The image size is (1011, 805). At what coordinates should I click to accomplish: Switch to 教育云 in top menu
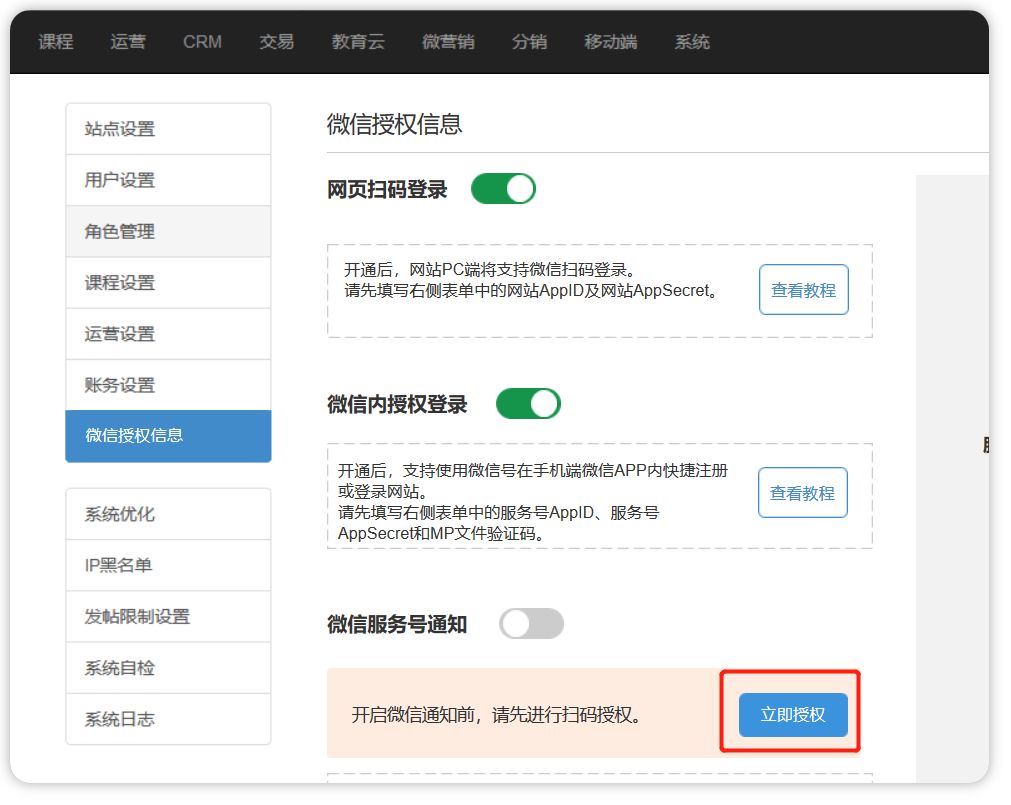(358, 42)
